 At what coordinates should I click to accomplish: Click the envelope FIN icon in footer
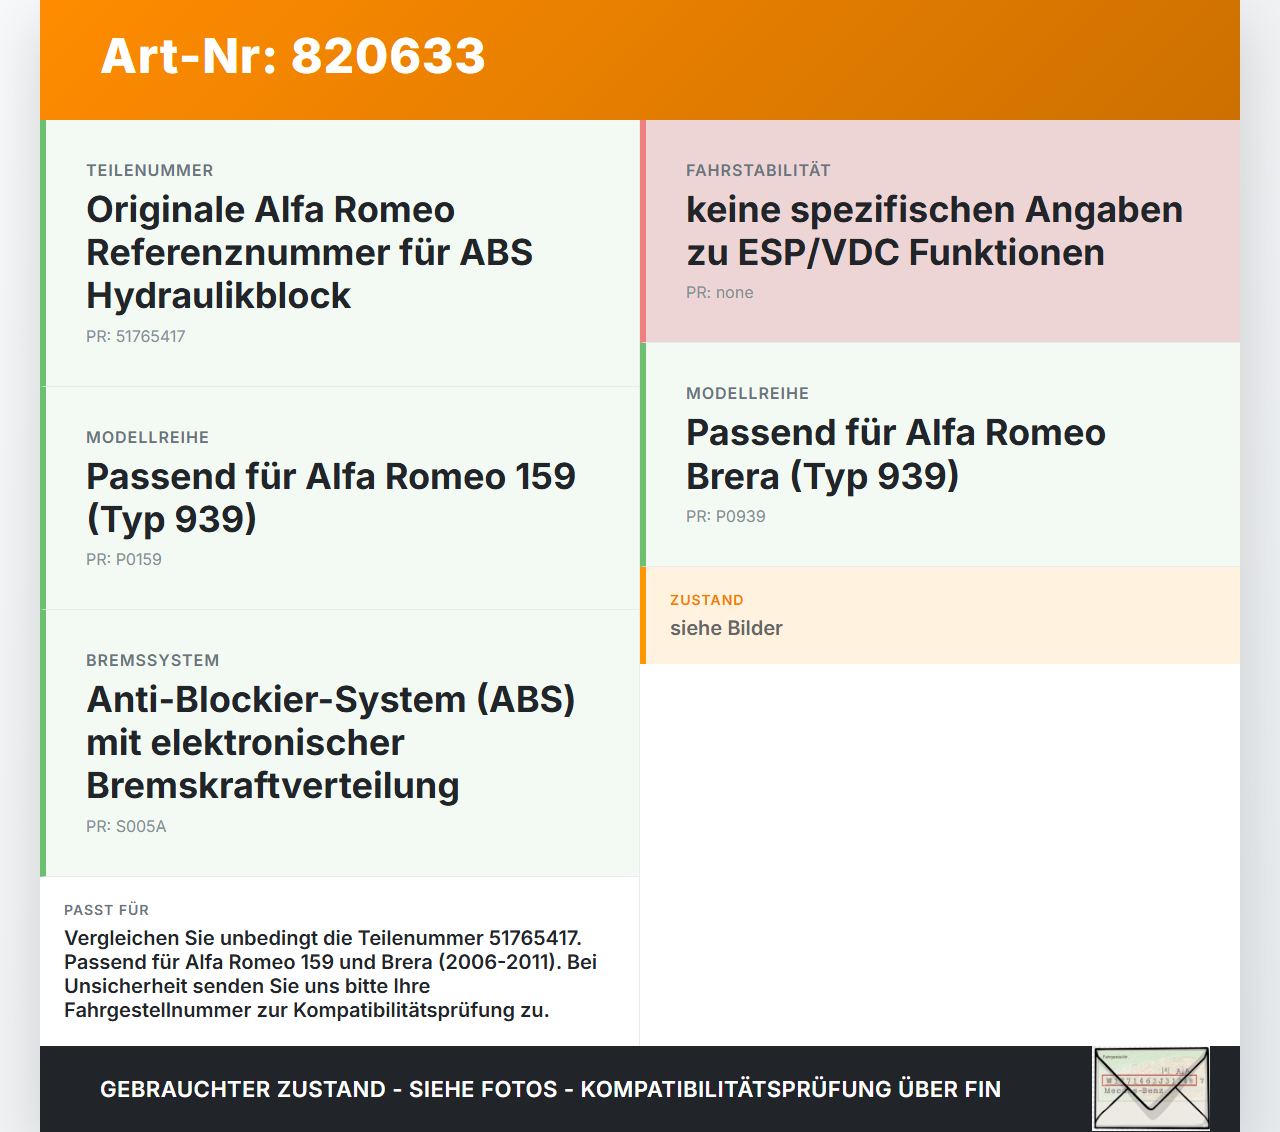1151,1088
